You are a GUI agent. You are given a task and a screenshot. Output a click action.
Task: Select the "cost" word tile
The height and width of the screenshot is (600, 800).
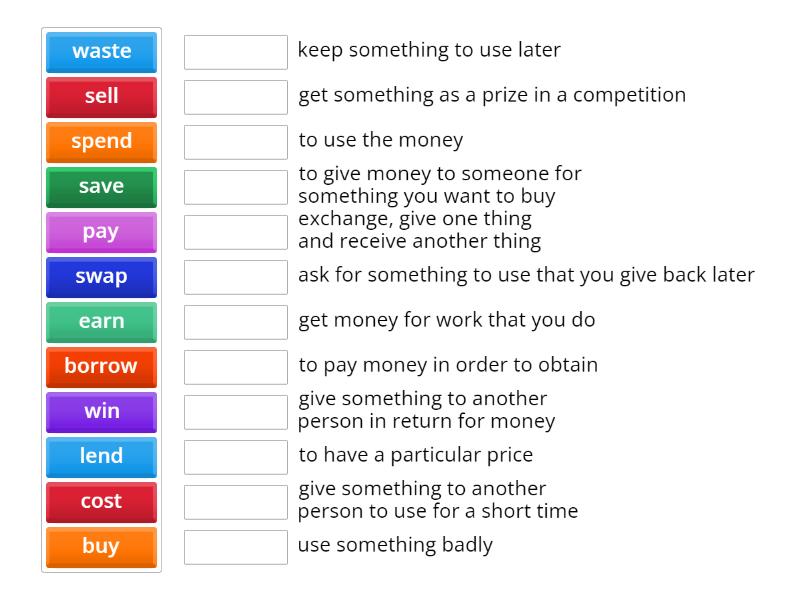pyautogui.click(x=100, y=502)
